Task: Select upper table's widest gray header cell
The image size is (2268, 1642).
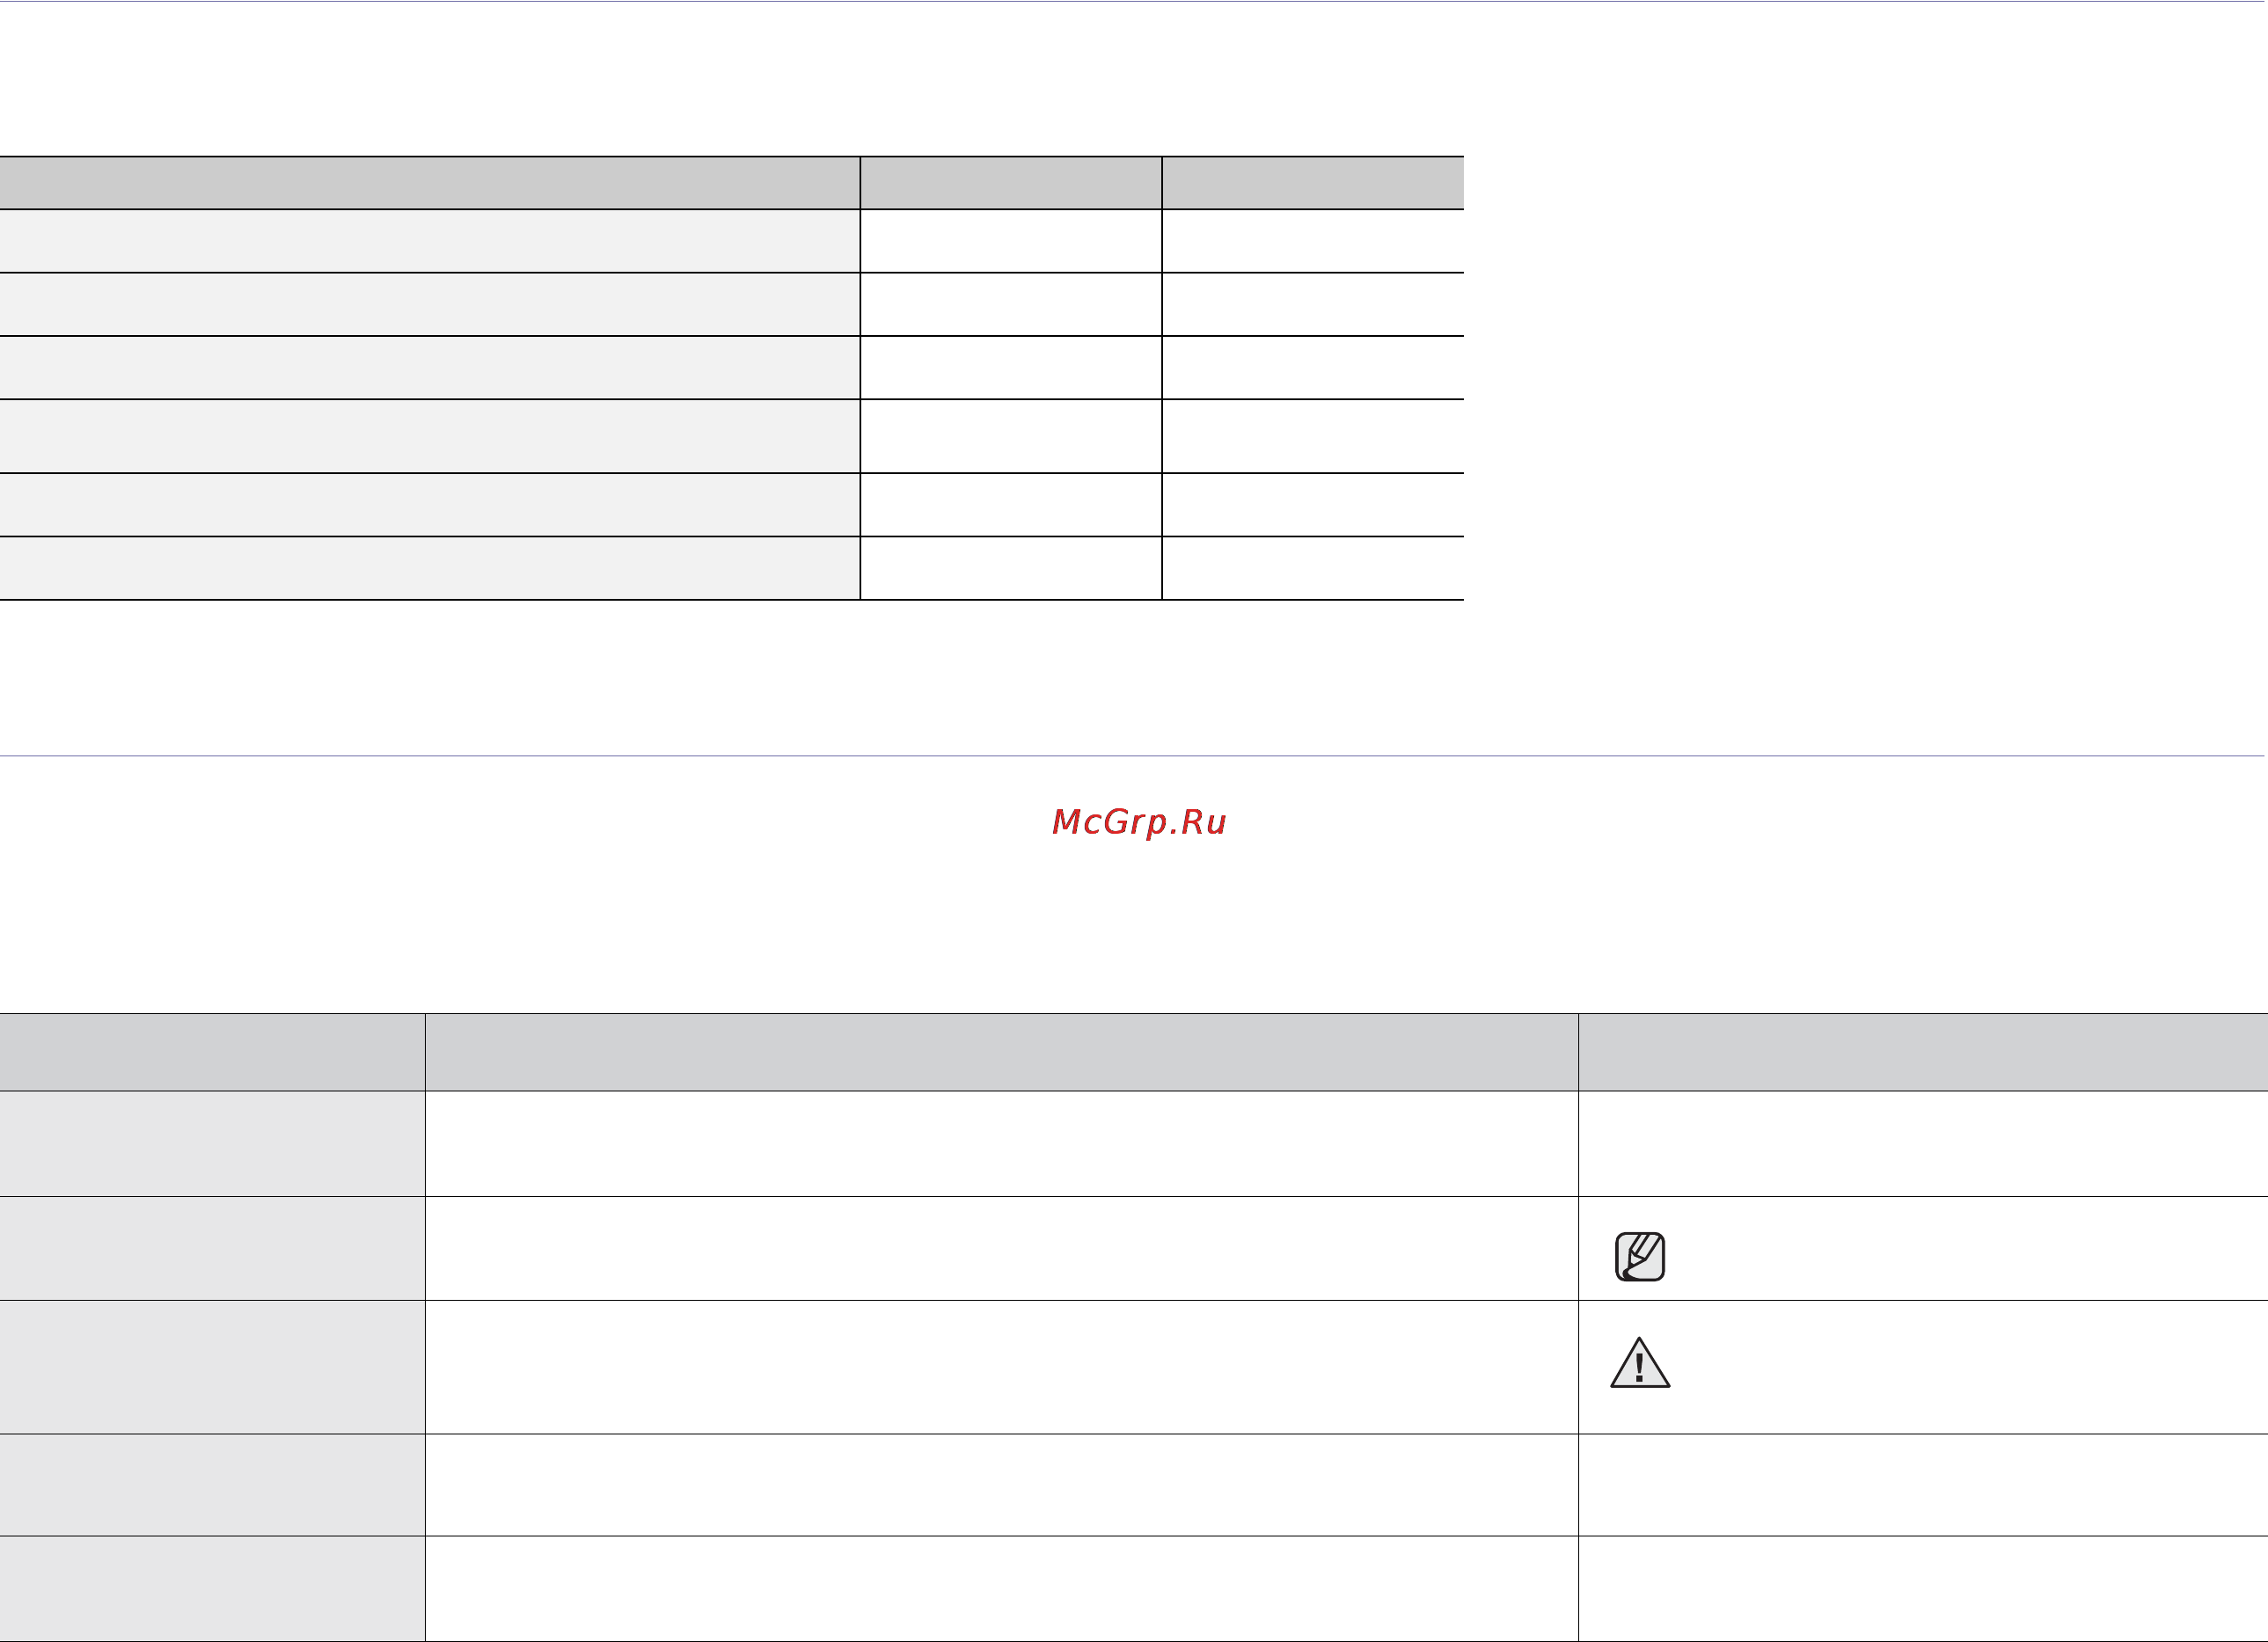Action: [x=430, y=183]
